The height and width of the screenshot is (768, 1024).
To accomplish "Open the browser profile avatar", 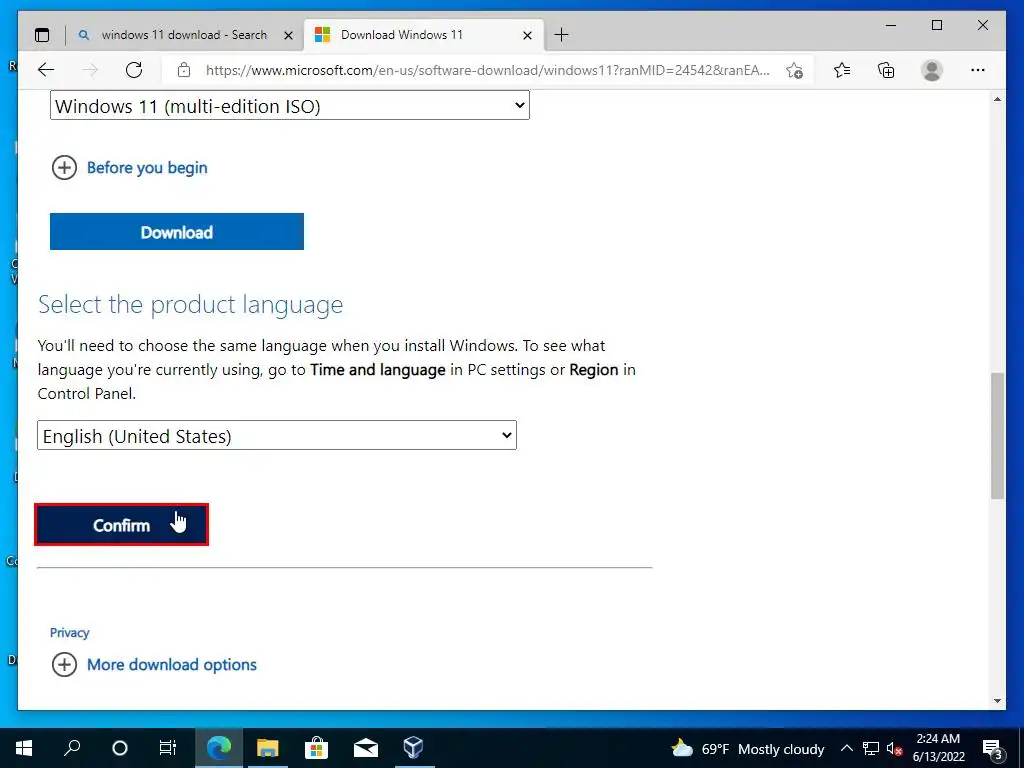I will click(932, 70).
